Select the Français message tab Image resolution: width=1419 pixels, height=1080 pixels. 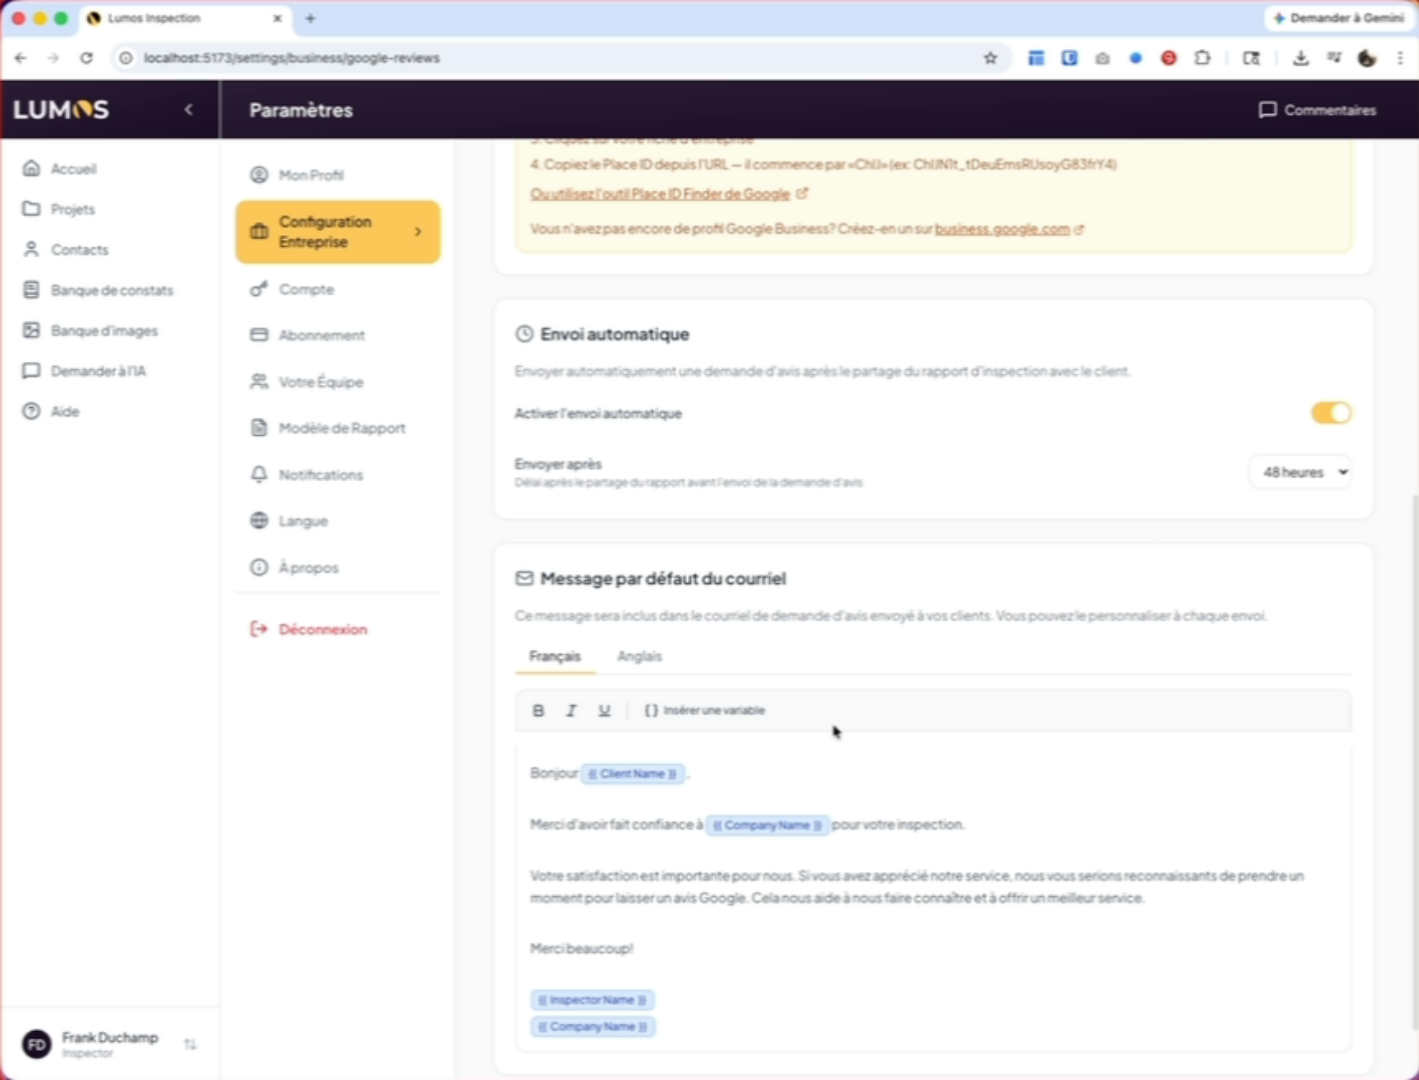point(555,656)
